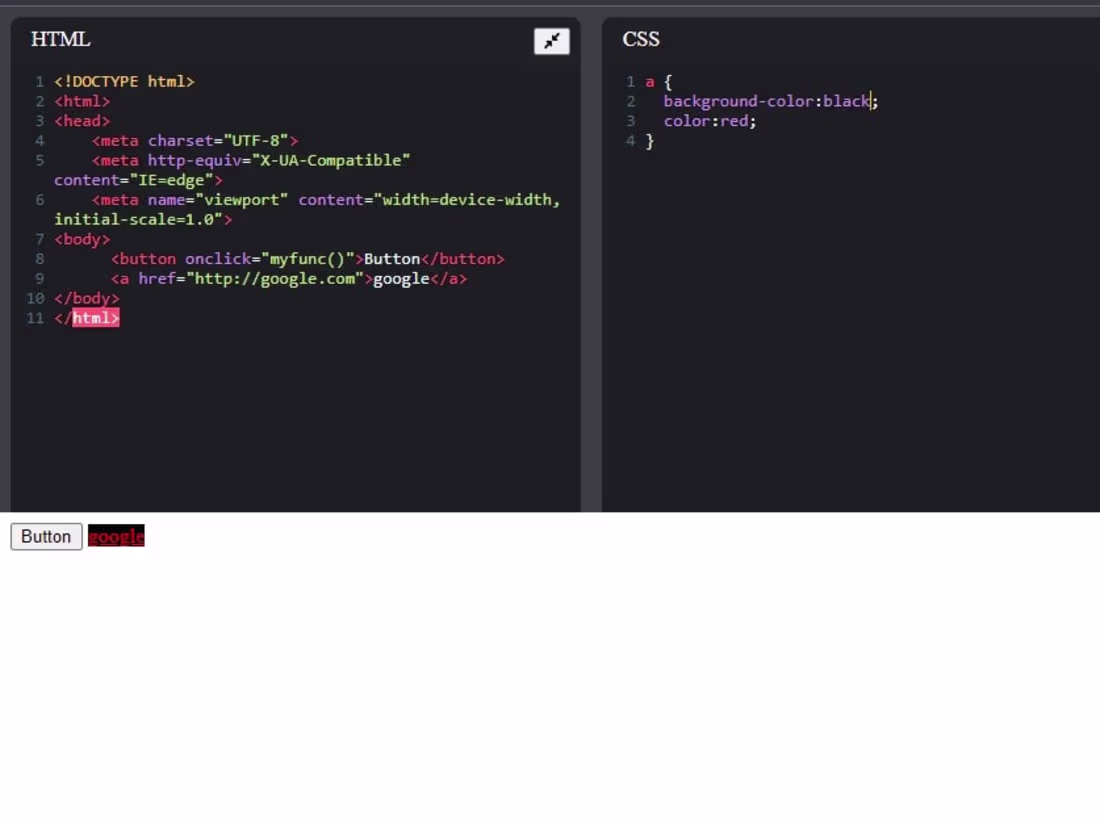The height and width of the screenshot is (825, 1100).
Task: Collapse the HTML editor panel
Action: [x=551, y=40]
